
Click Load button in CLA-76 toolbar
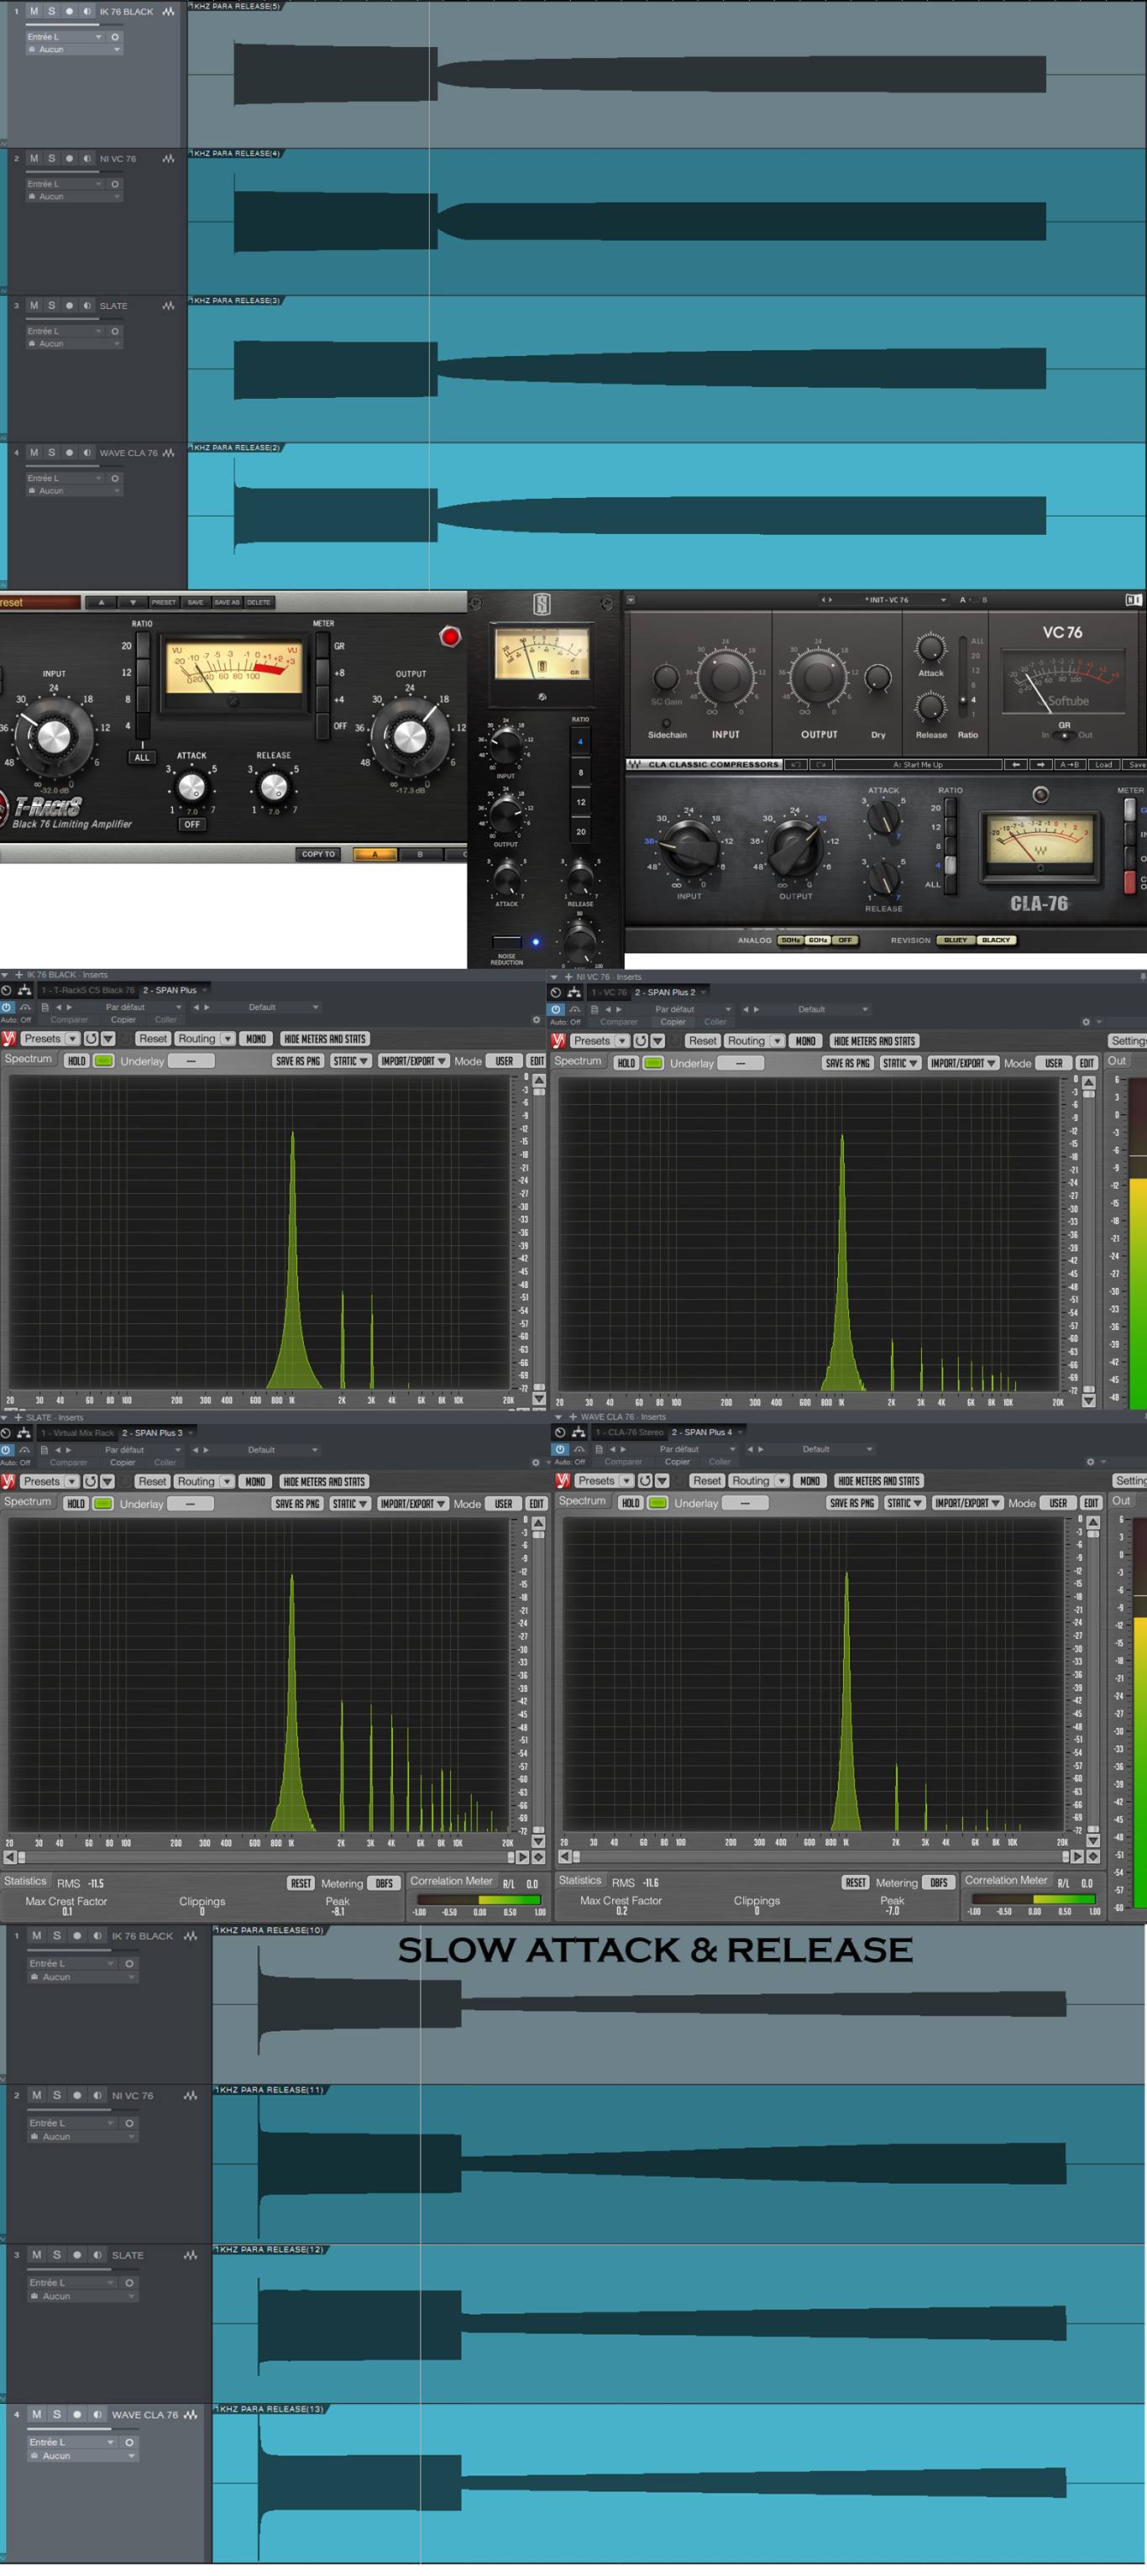point(1103,764)
